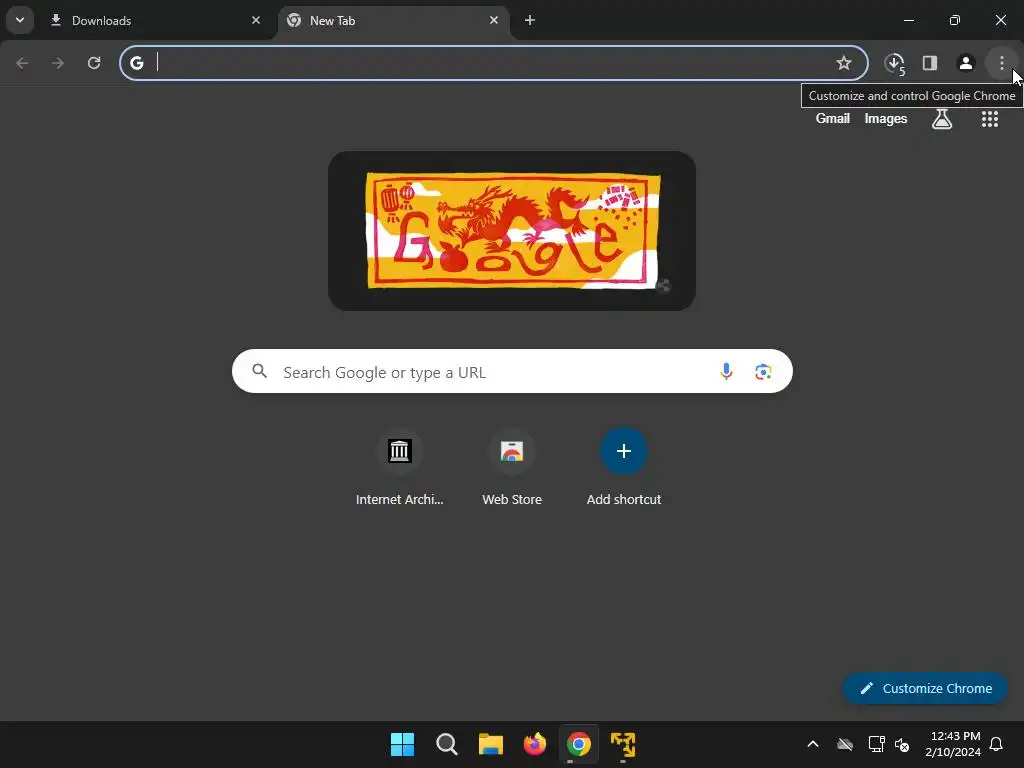1024x768 pixels.
Task: Select the New Tab tab
Action: [x=394, y=20]
